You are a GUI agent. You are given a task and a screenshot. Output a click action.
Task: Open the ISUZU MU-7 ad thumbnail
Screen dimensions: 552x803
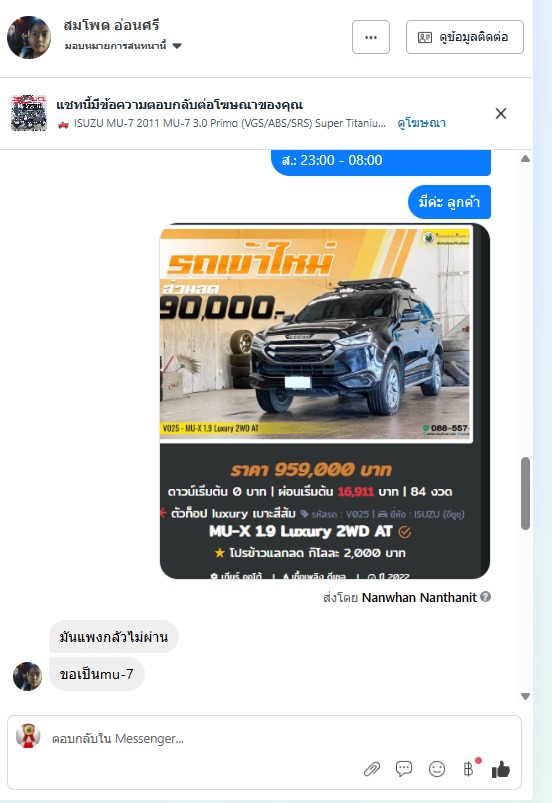29,113
